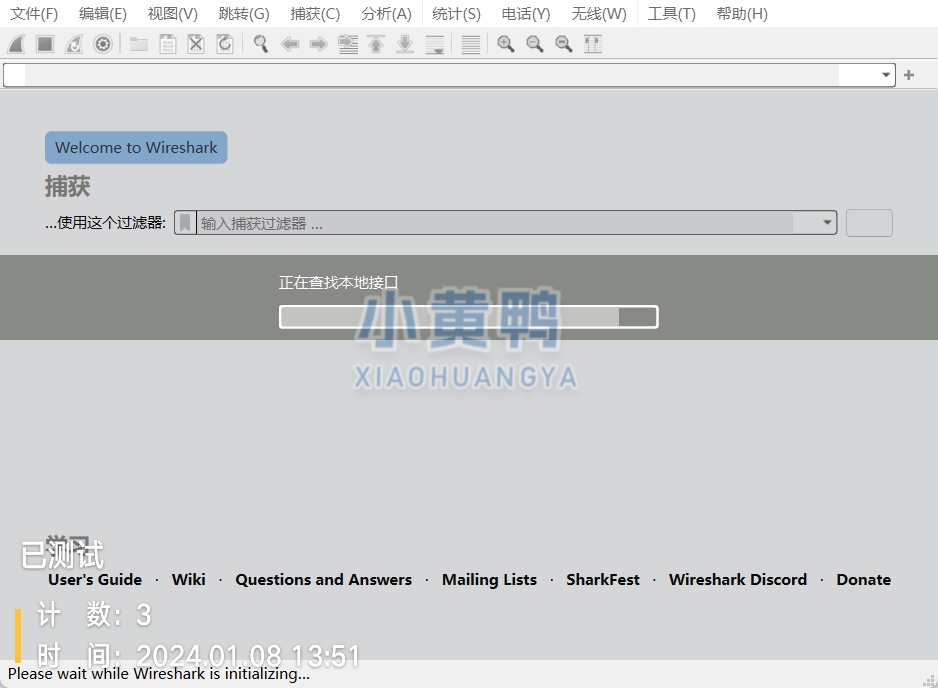Open capture options gear icon
The width and height of the screenshot is (938, 688).
(103, 44)
